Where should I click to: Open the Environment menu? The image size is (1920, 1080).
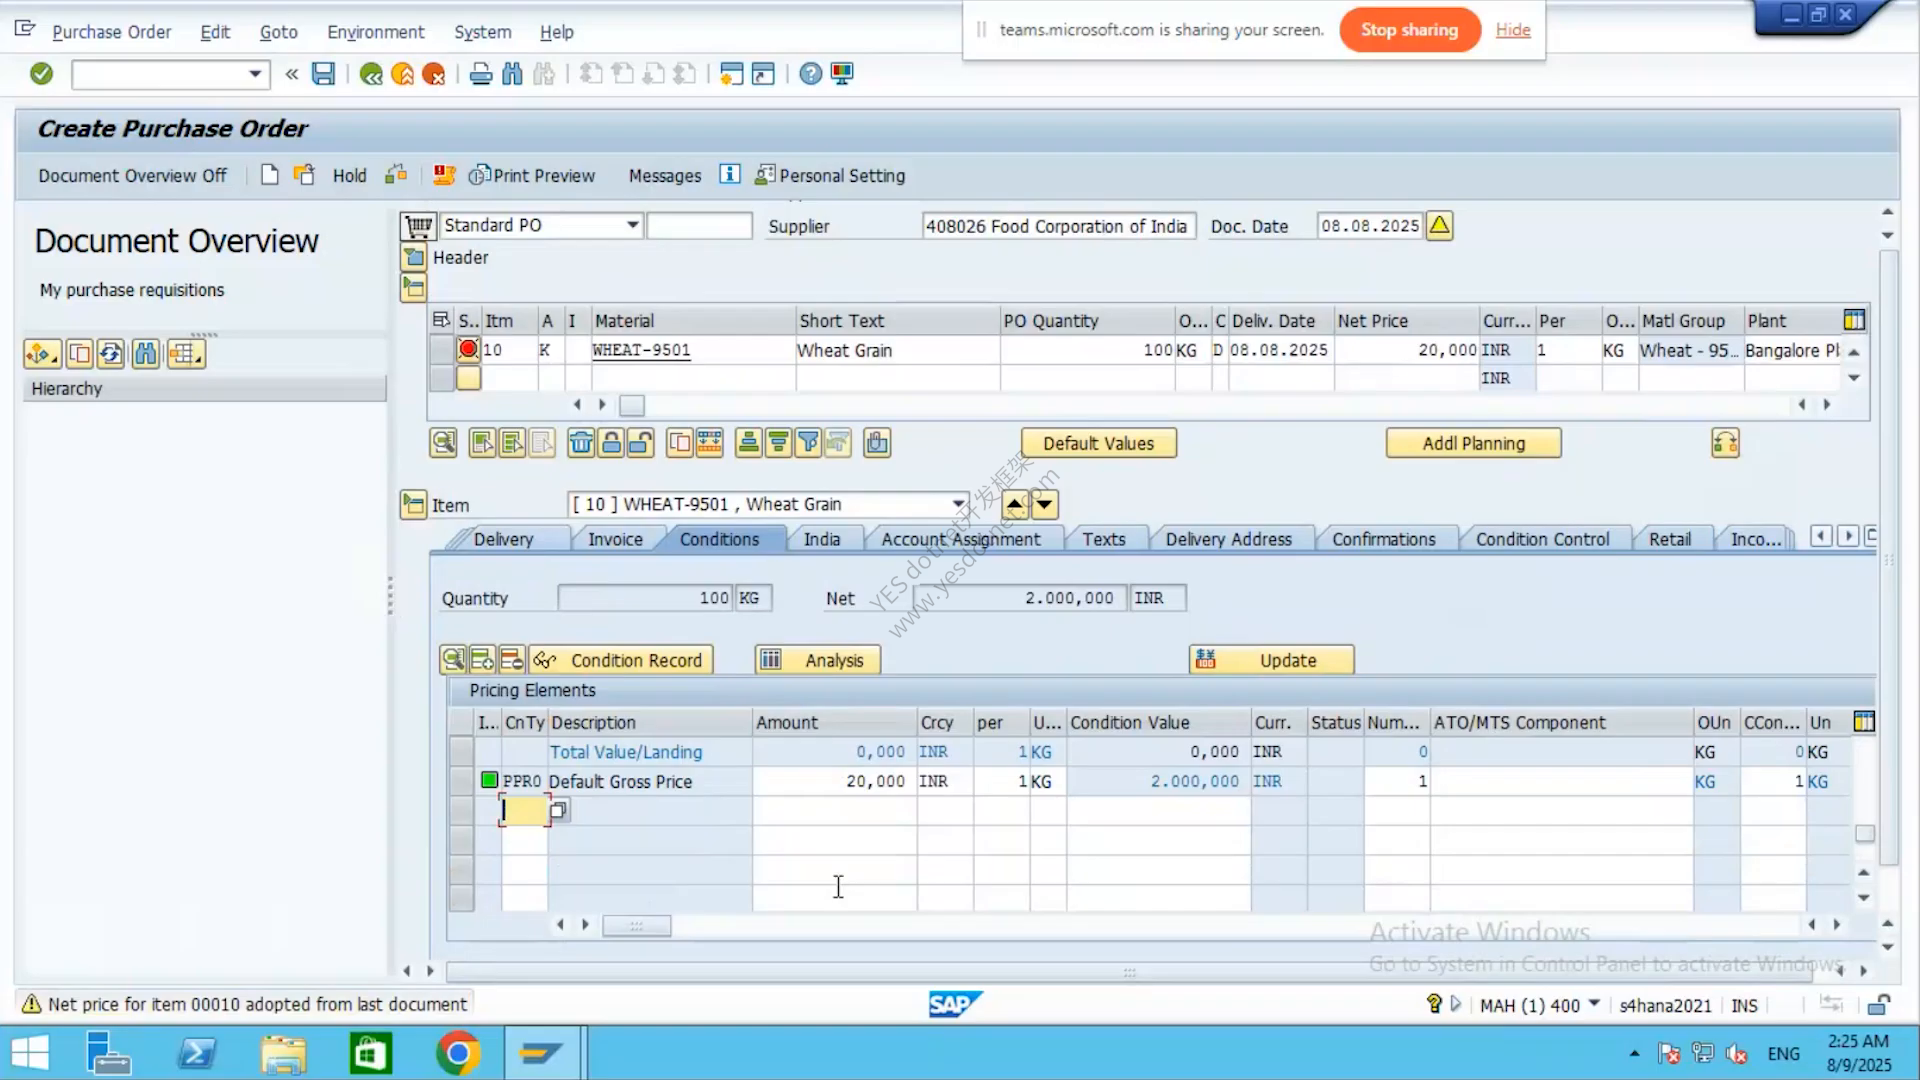coord(375,32)
